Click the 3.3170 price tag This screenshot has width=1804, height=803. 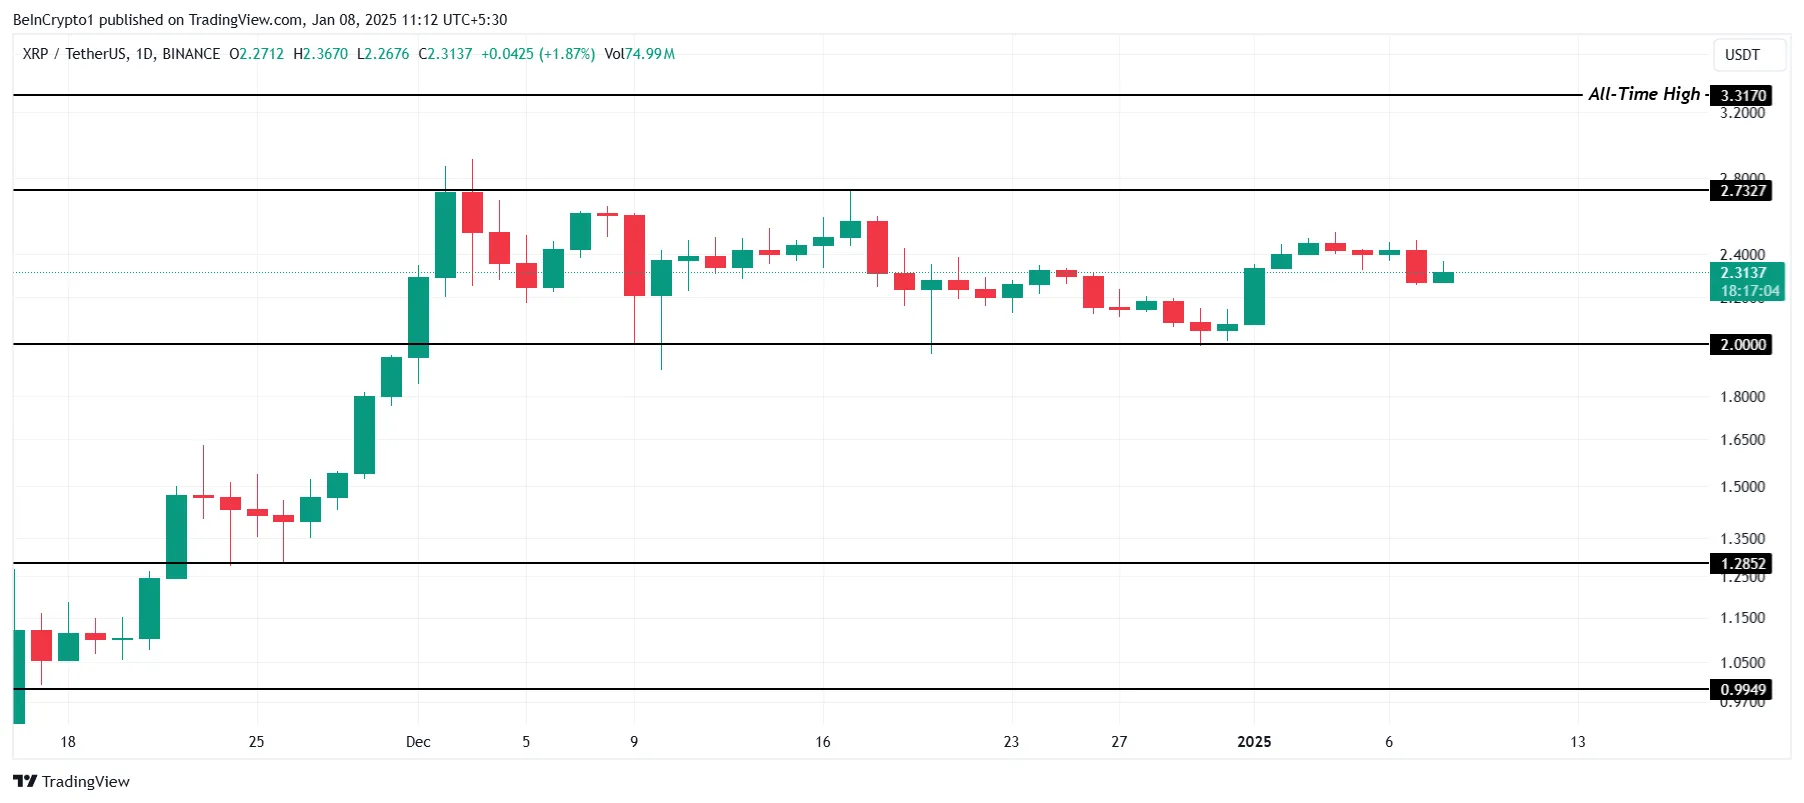tap(1742, 96)
